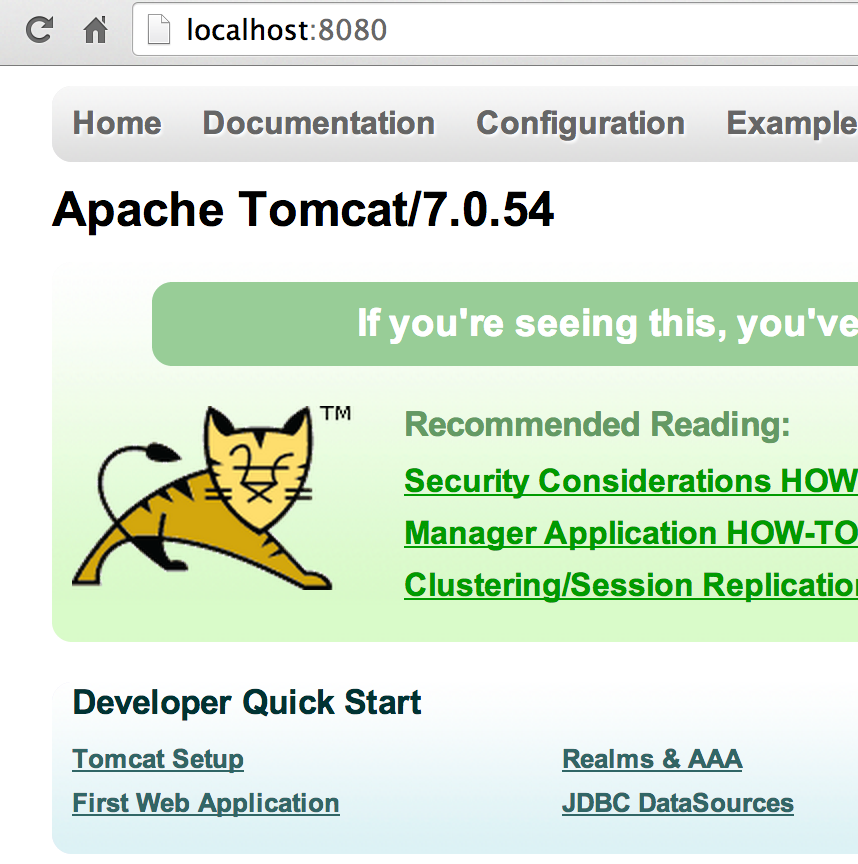Select the Home navigation tab

pos(116,123)
